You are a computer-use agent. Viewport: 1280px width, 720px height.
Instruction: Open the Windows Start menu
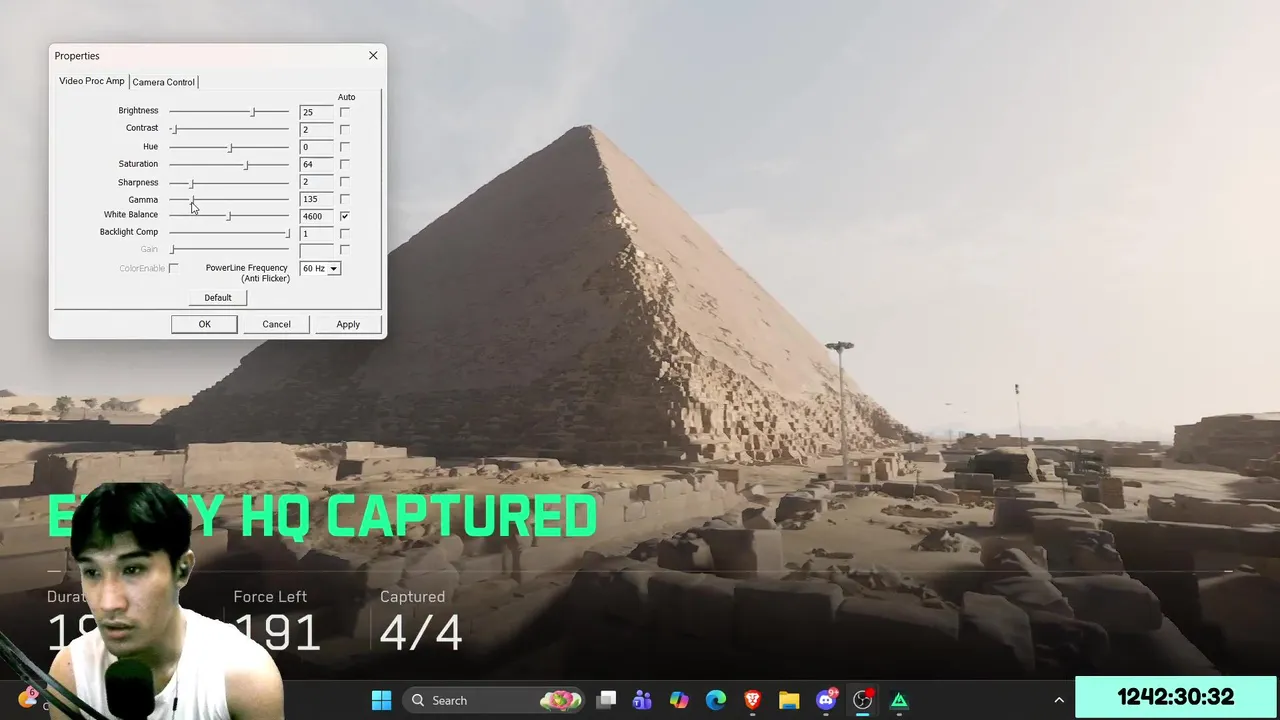tap(381, 700)
